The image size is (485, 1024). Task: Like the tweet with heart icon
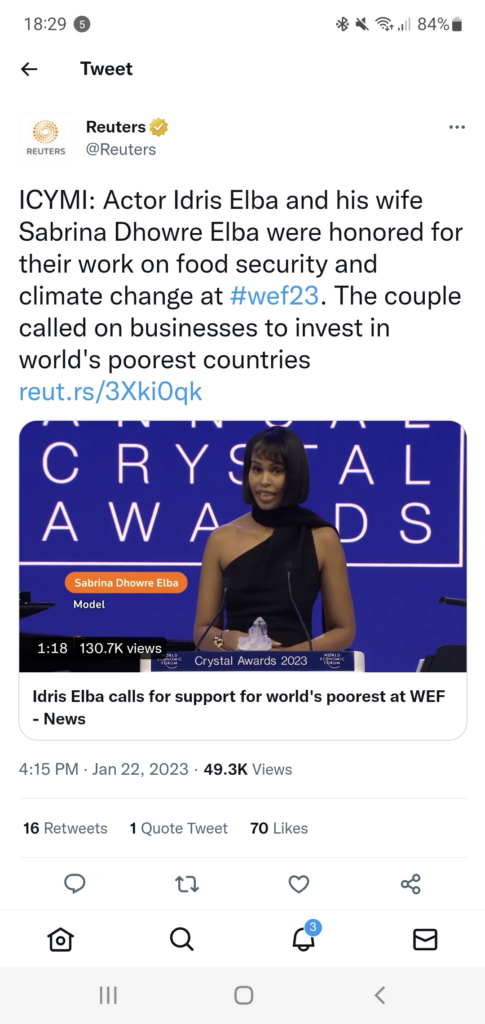click(298, 884)
